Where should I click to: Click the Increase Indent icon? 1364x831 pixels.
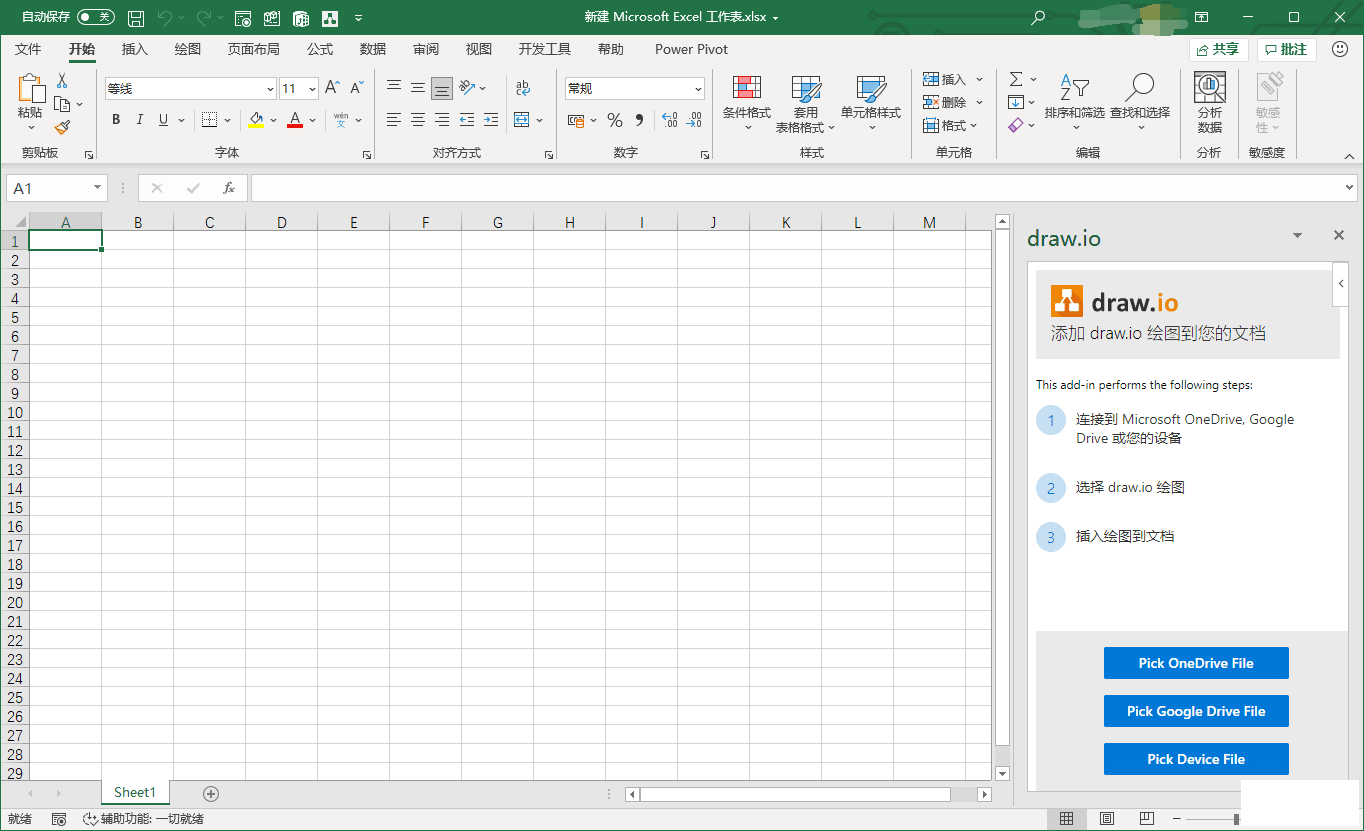[x=490, y=120]
